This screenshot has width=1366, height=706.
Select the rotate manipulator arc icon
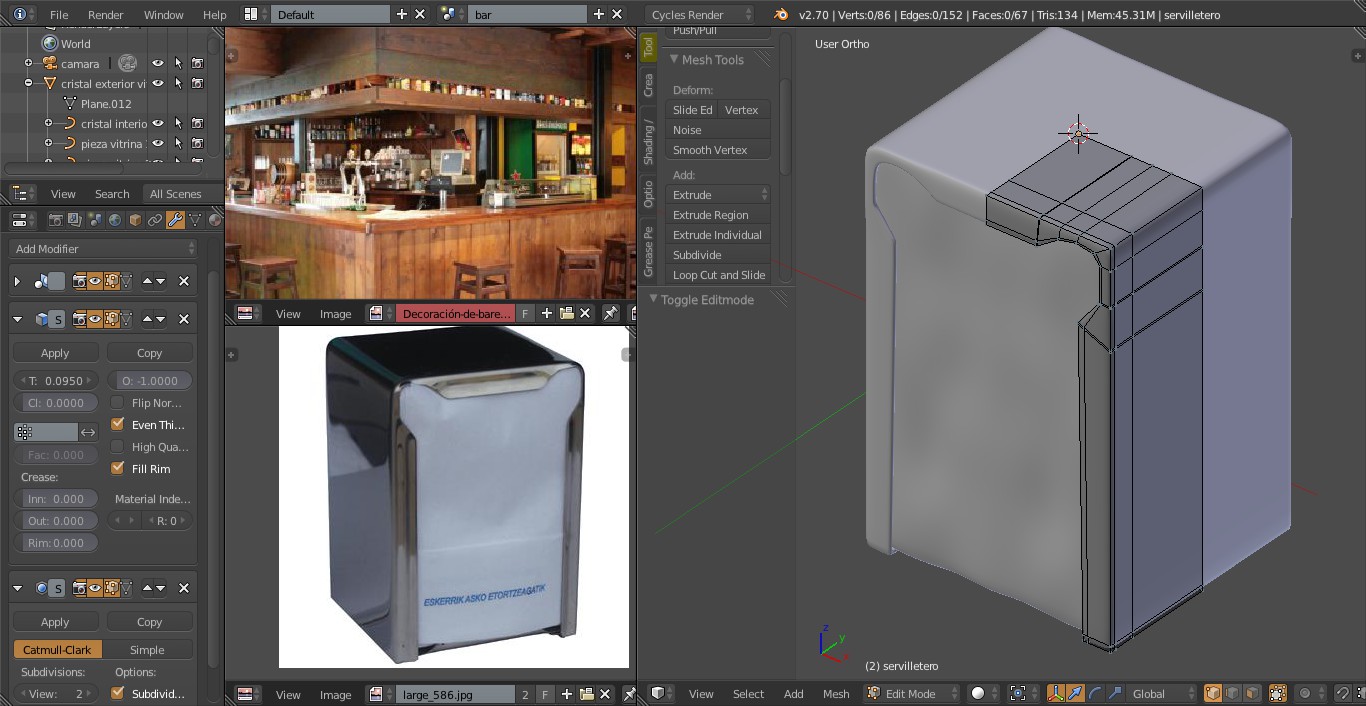[x=1095, y=693]
